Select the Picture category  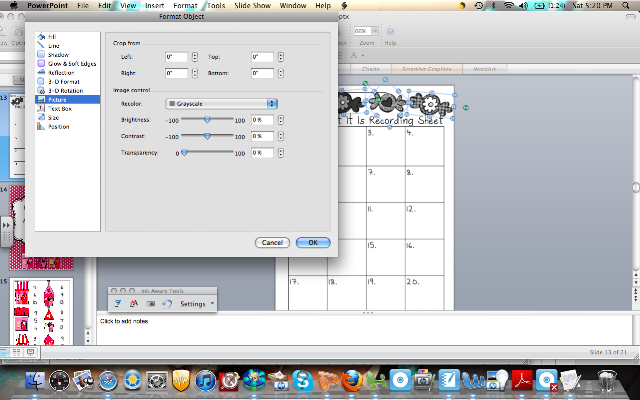point(67,100)
